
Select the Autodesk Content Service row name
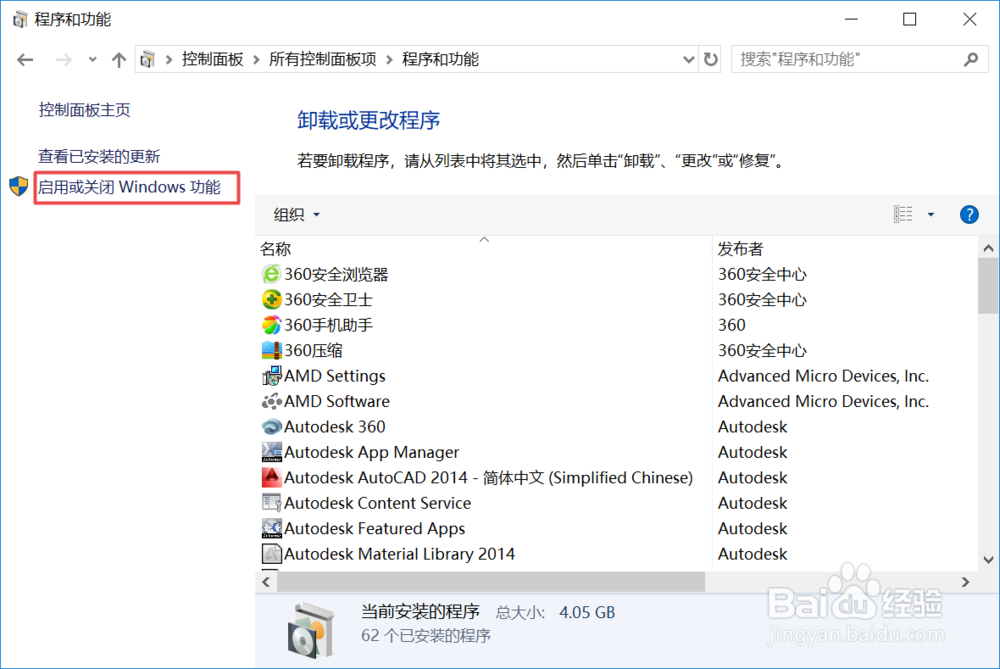377,503
